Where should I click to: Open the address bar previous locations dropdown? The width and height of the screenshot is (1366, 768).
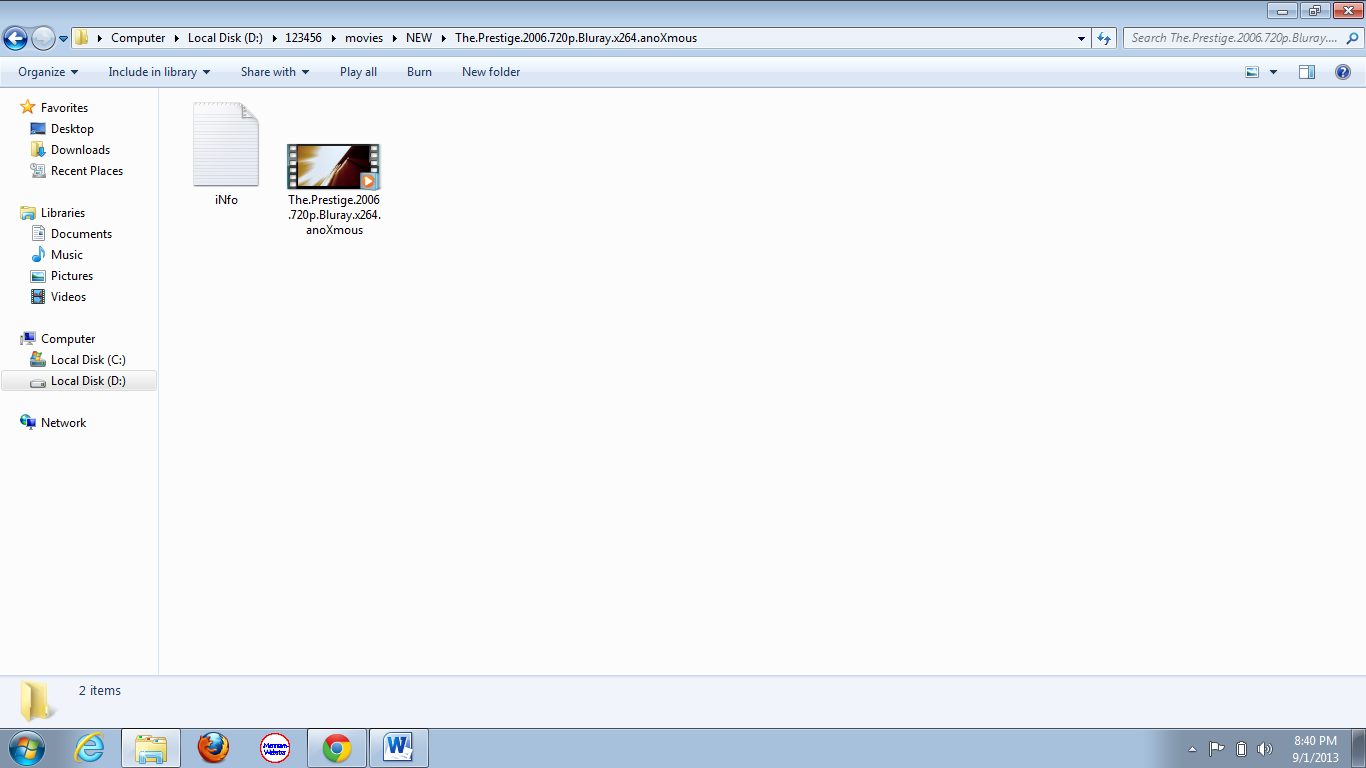click(1081, 38)
